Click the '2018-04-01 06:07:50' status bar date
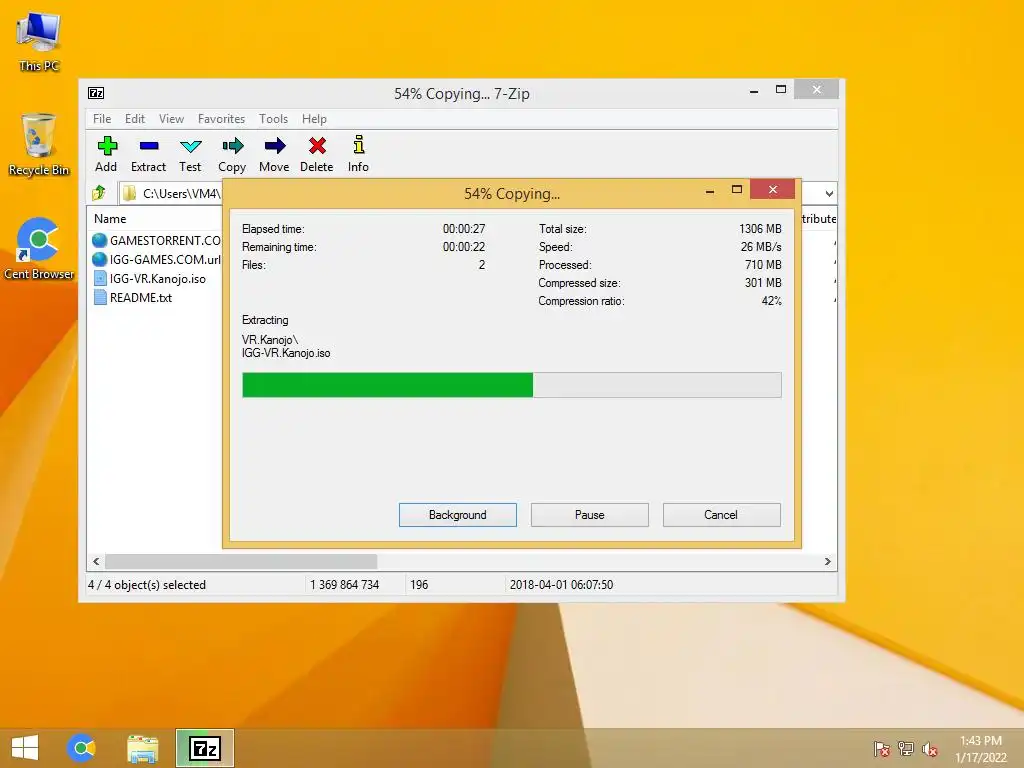 coord(562,584)
